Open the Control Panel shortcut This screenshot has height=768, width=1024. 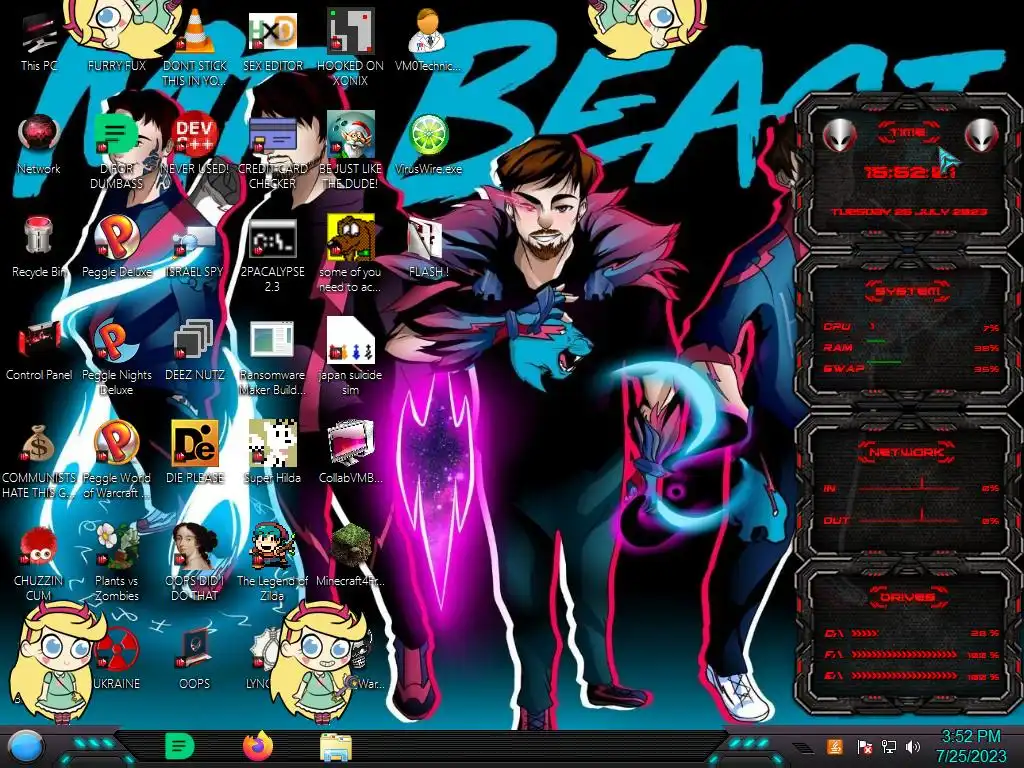coord(39,351)
